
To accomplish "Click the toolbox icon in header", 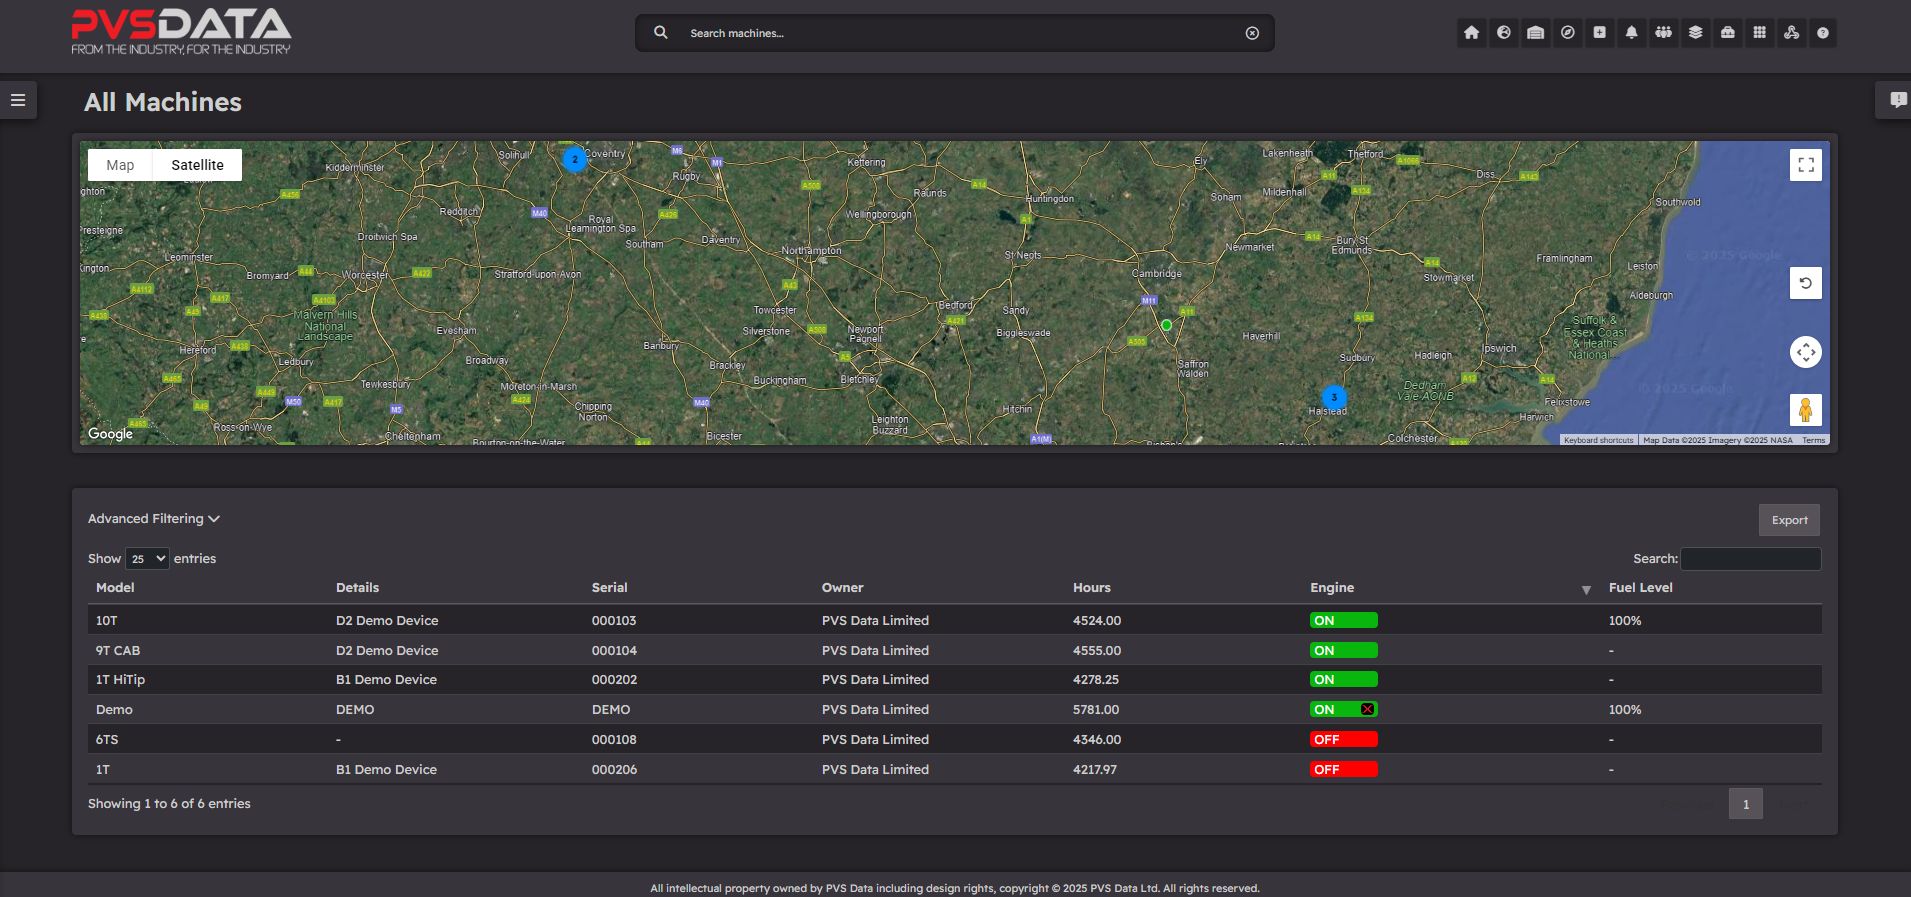I will tap(1727, 33).
